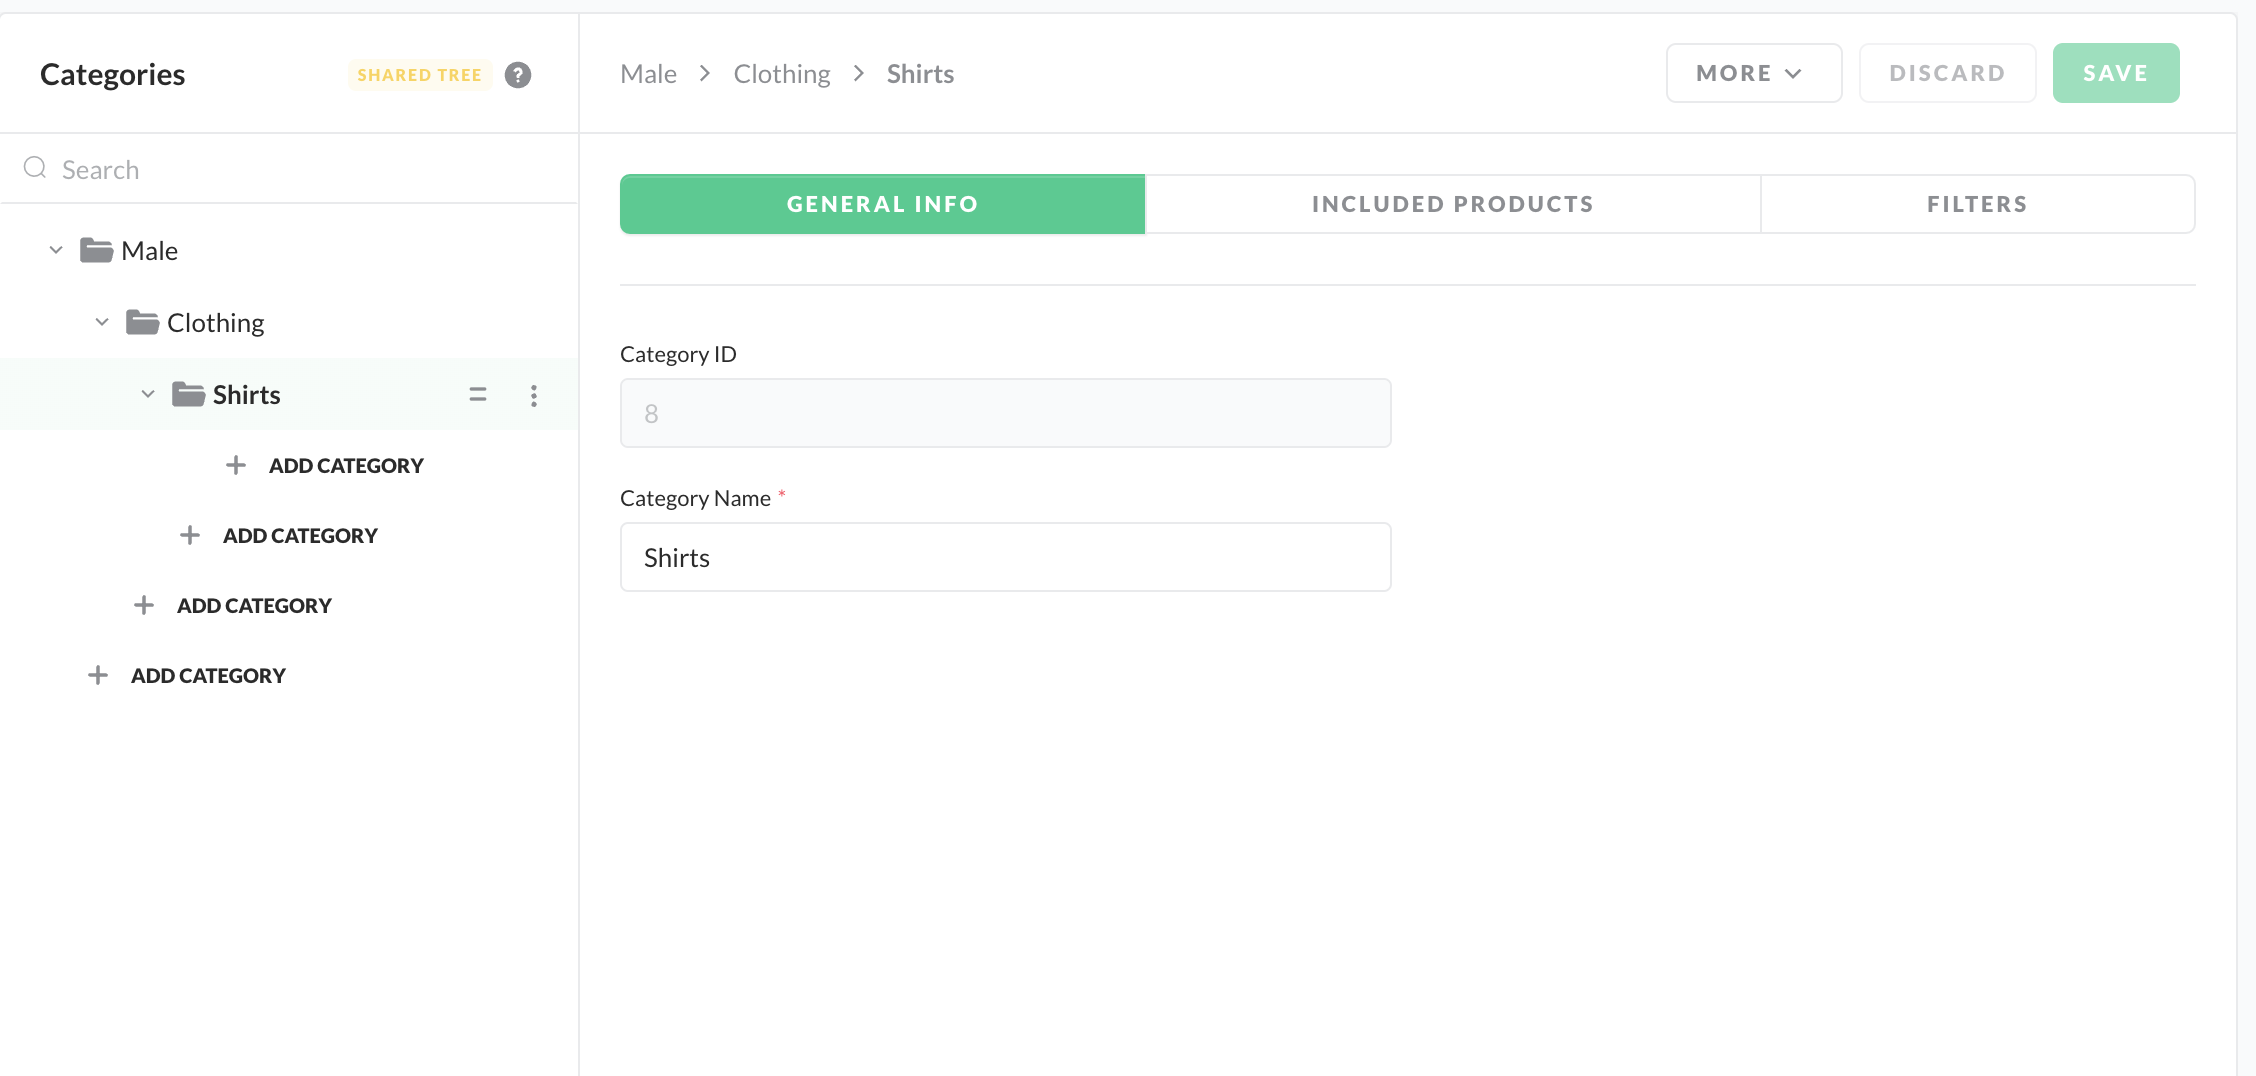2256x1076 pixels.
Task: Click plus icon for root-level Add Category
Action: click(98, 675)
